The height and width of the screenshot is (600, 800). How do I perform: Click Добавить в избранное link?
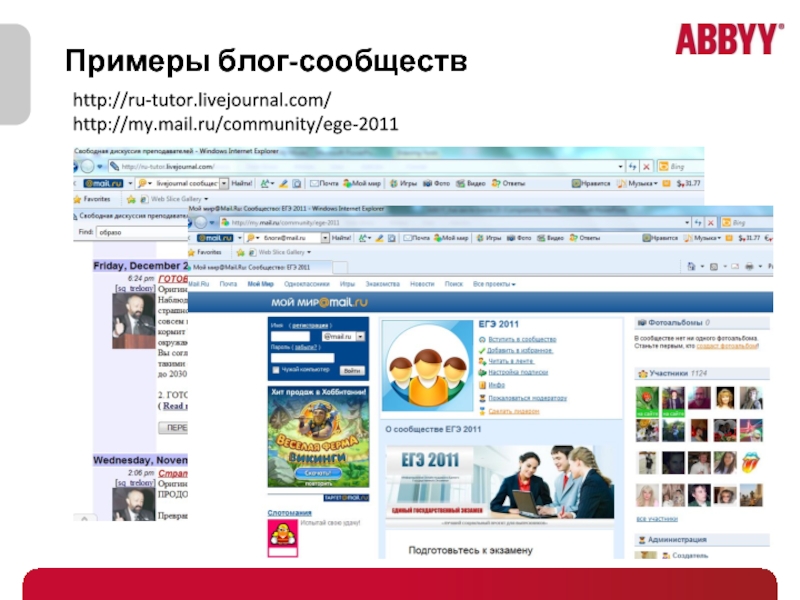(x=520, y=351)
